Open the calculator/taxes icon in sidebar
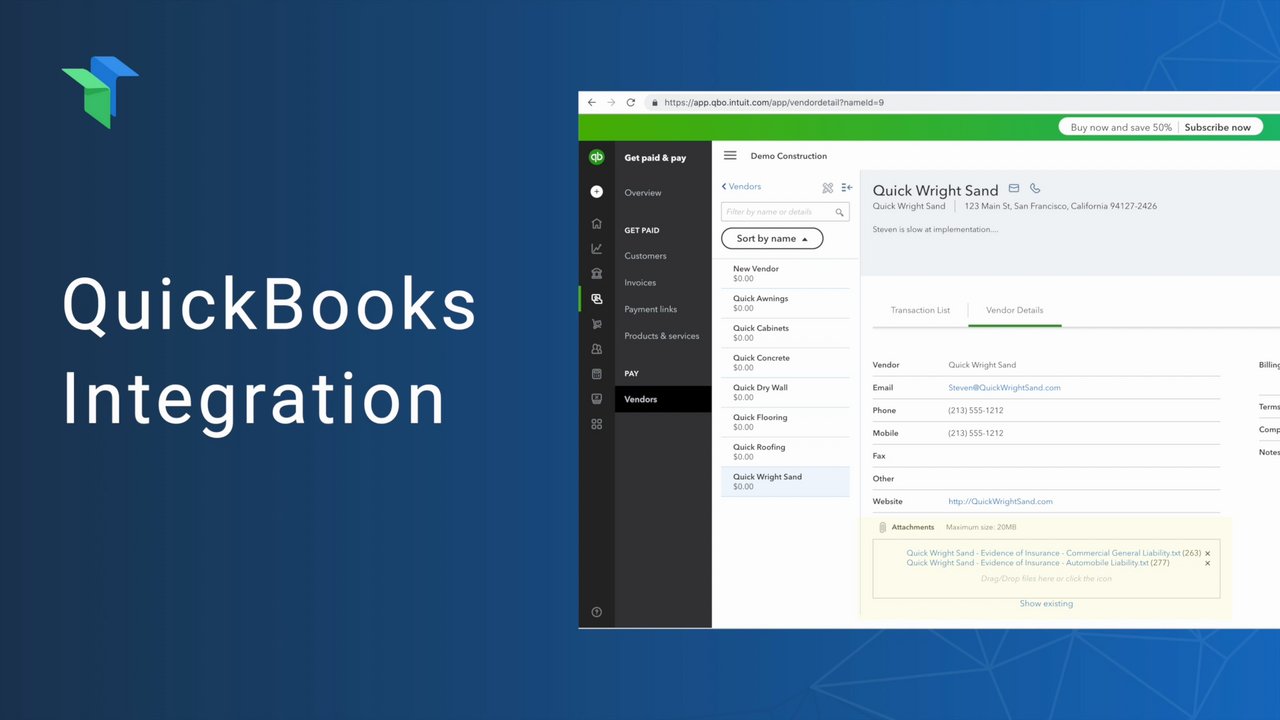This screenshot has width=1280, height=720. click(x=596, y=374)
